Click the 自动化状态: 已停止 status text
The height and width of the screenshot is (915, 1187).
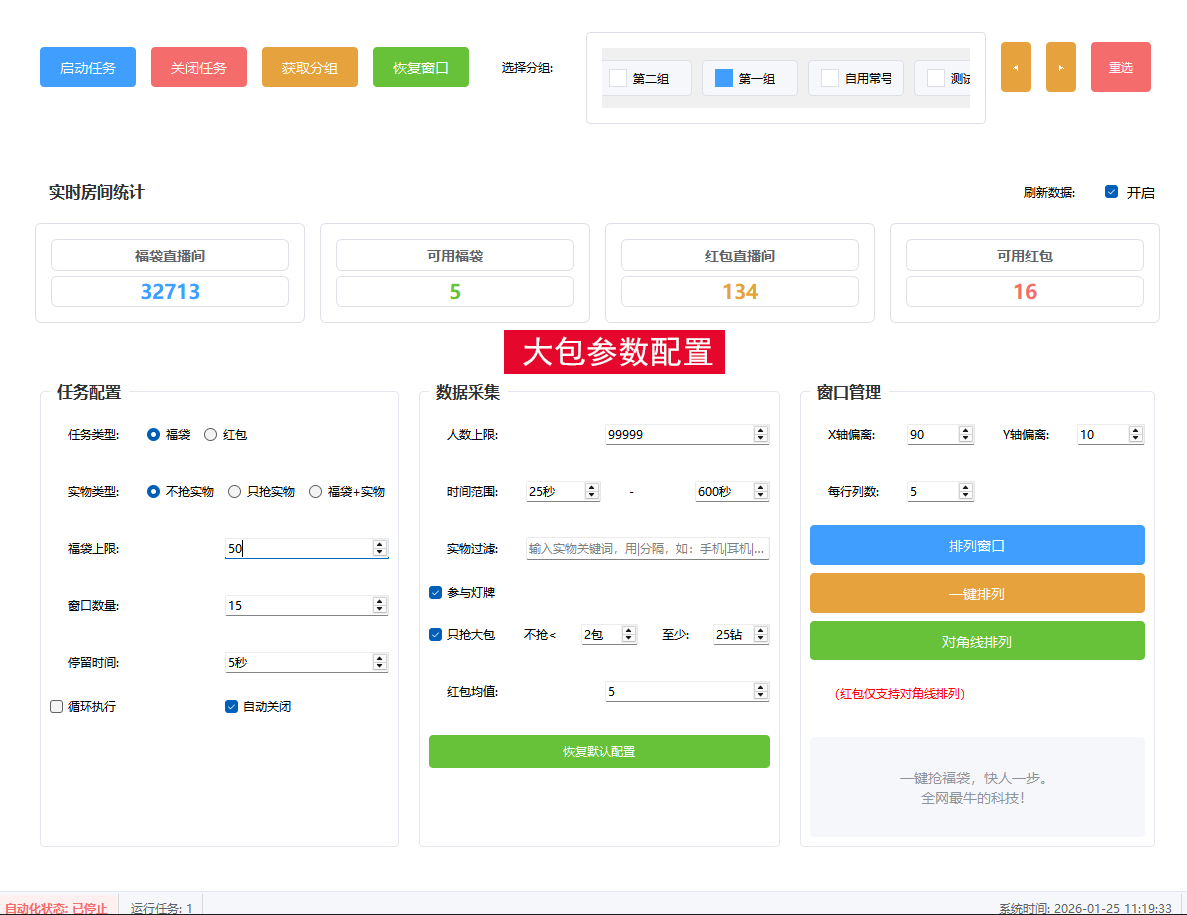point(56,907)
